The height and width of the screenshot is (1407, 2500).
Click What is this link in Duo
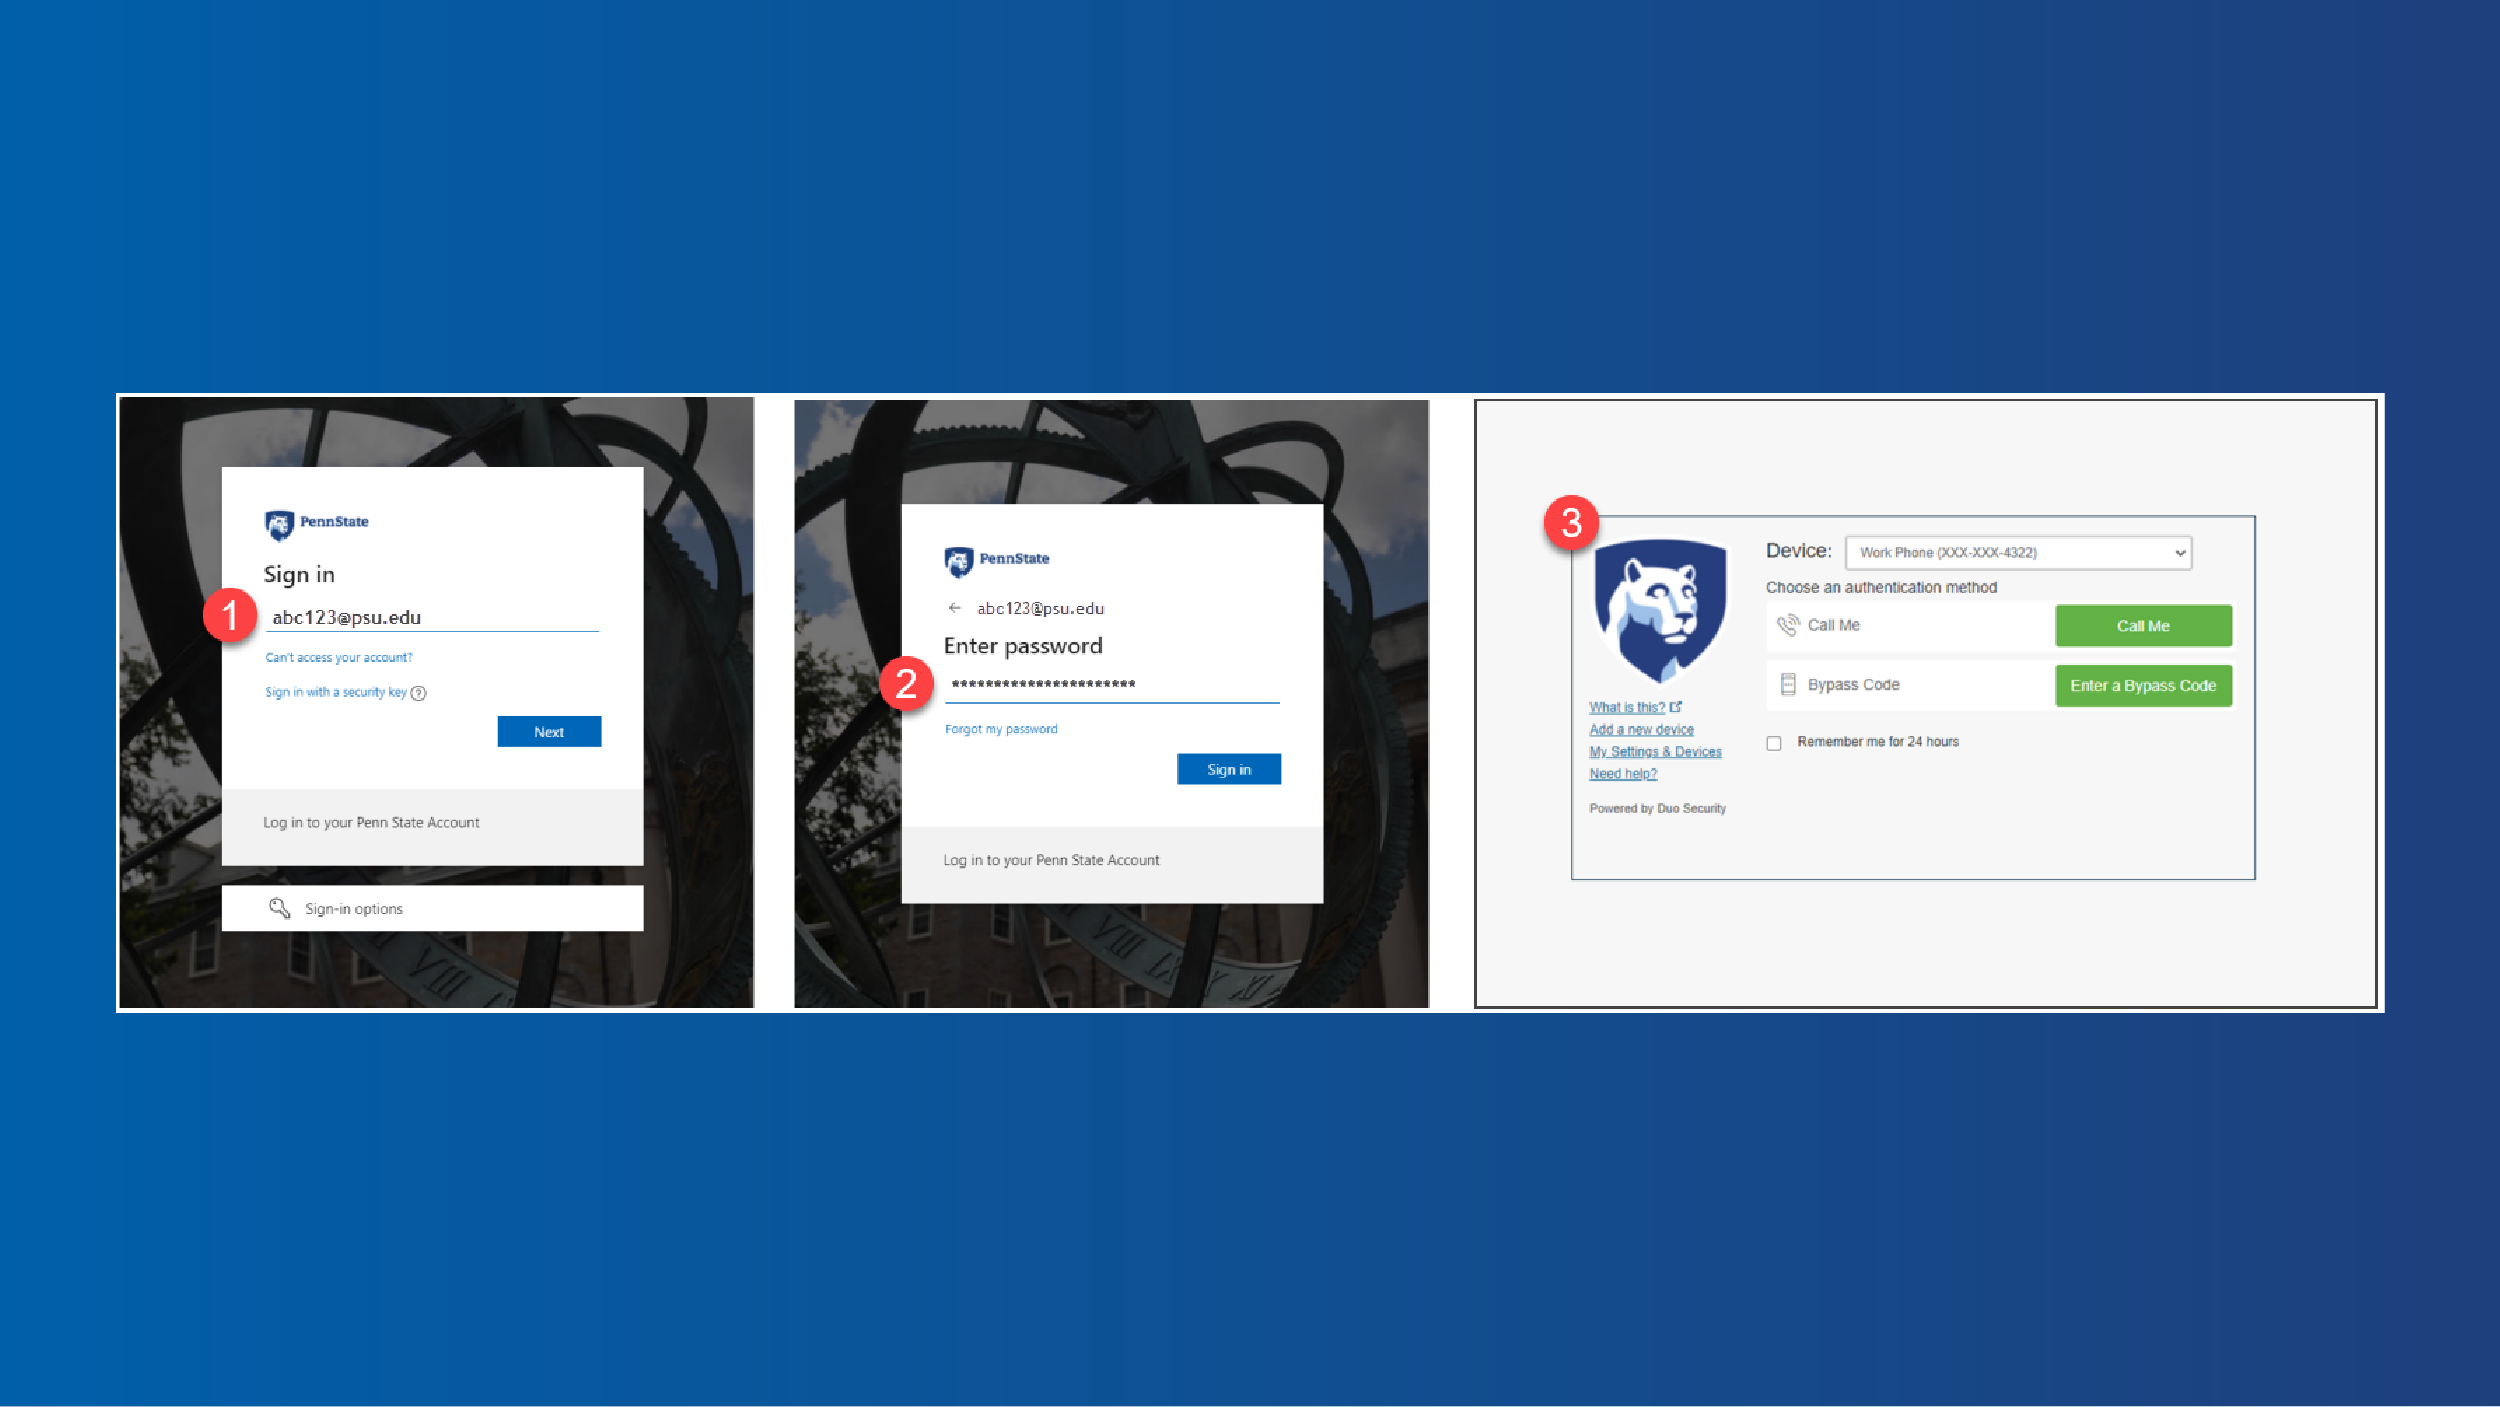click(1626, 706)
